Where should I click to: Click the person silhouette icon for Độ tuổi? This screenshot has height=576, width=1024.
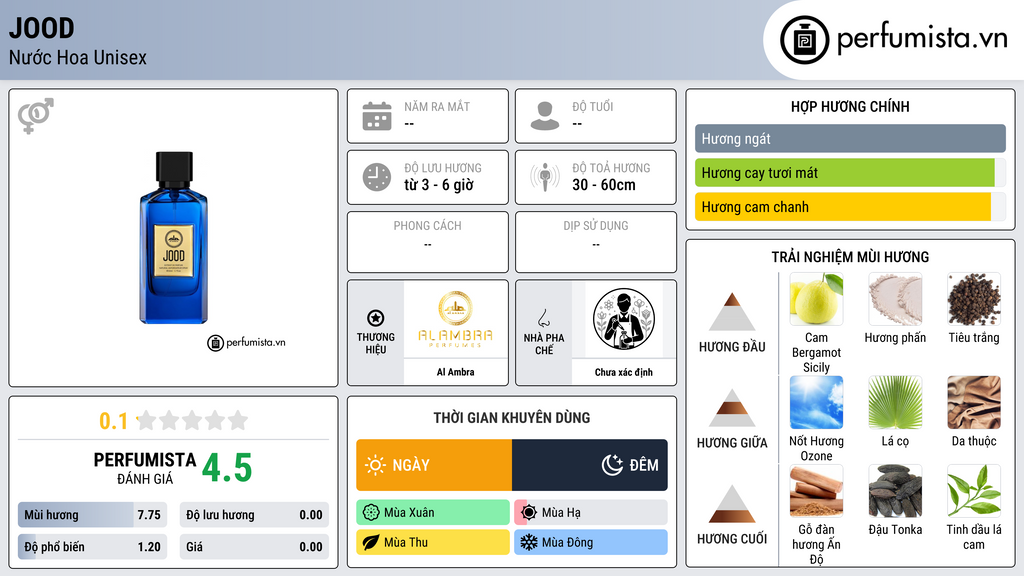point(545,116)
